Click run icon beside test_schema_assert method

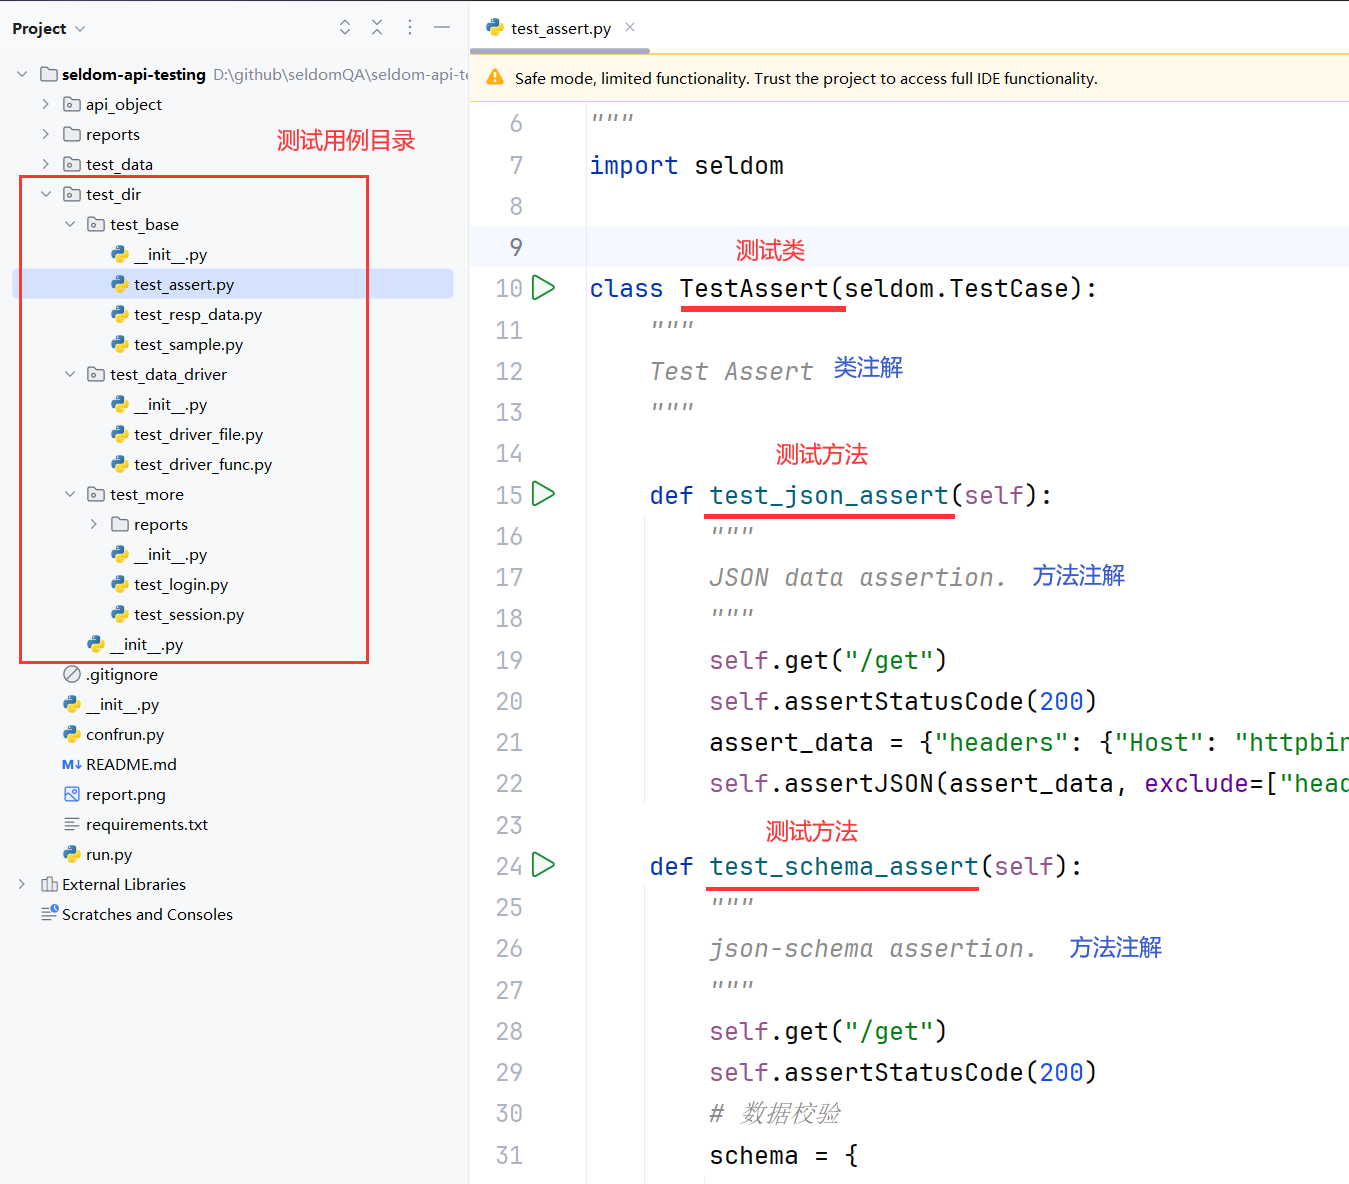point(543,865)
